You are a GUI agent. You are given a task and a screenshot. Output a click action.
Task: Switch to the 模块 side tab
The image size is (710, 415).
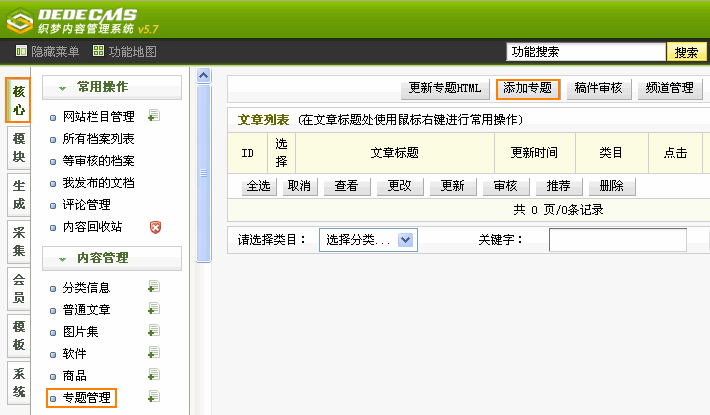tap(18, 147)
